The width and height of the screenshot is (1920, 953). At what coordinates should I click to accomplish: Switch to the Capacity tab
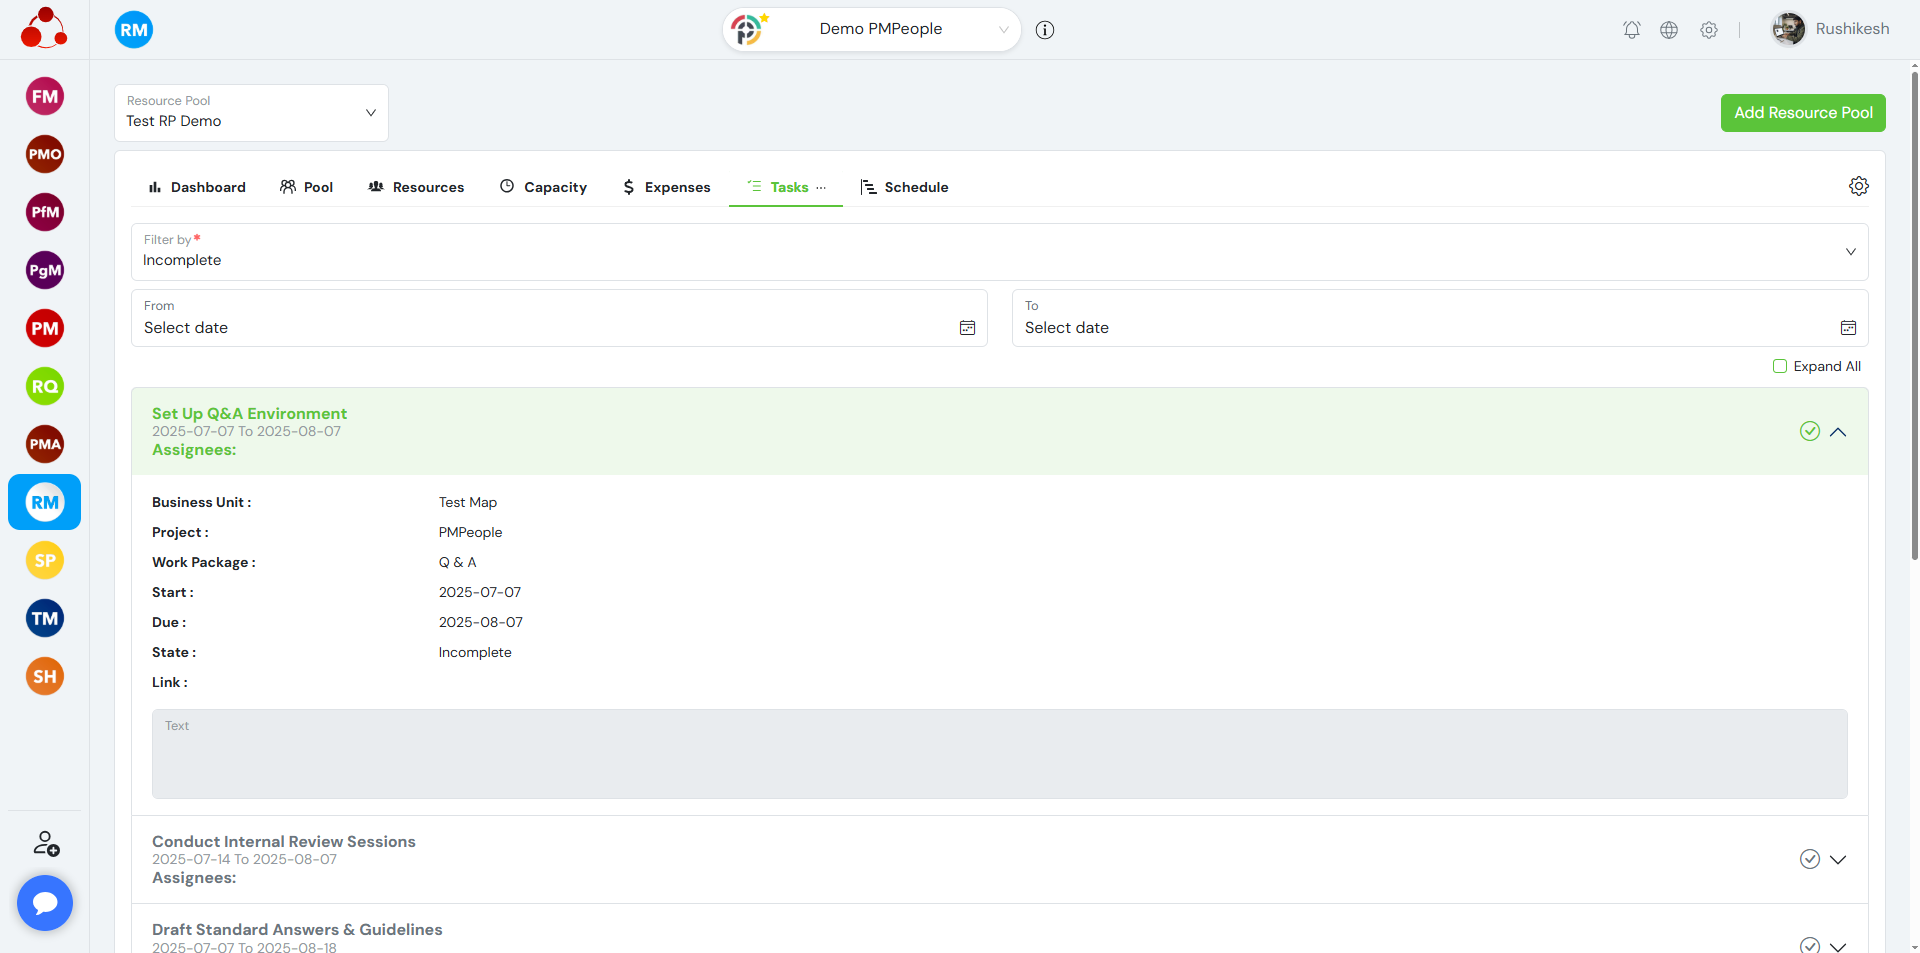(543, 187)
